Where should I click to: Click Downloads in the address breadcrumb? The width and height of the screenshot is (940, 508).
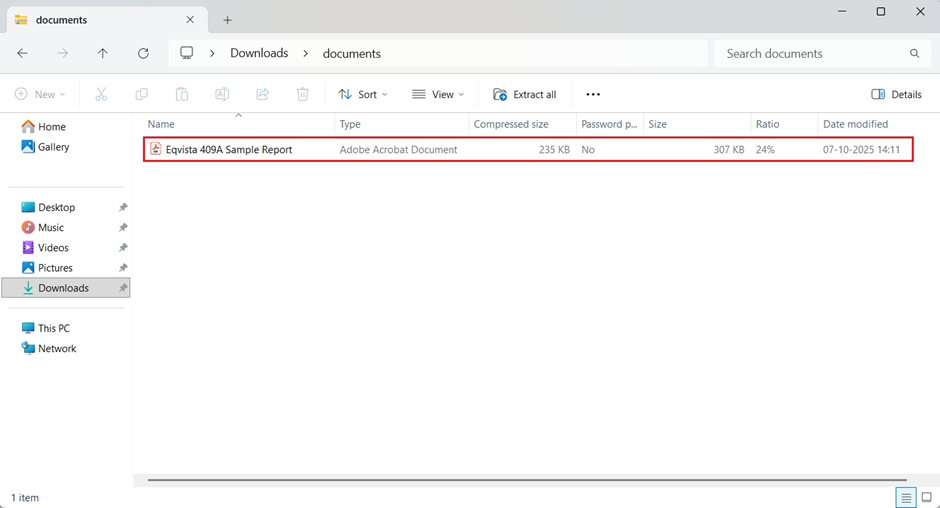[x=259, y=53]
